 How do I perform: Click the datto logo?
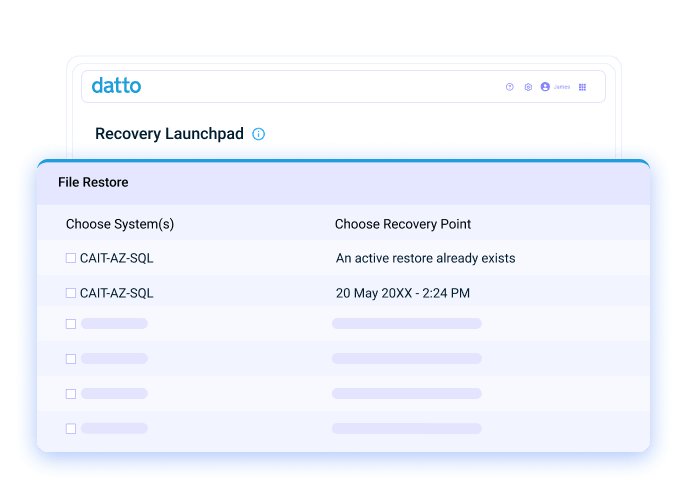click(x=116, y=86)
